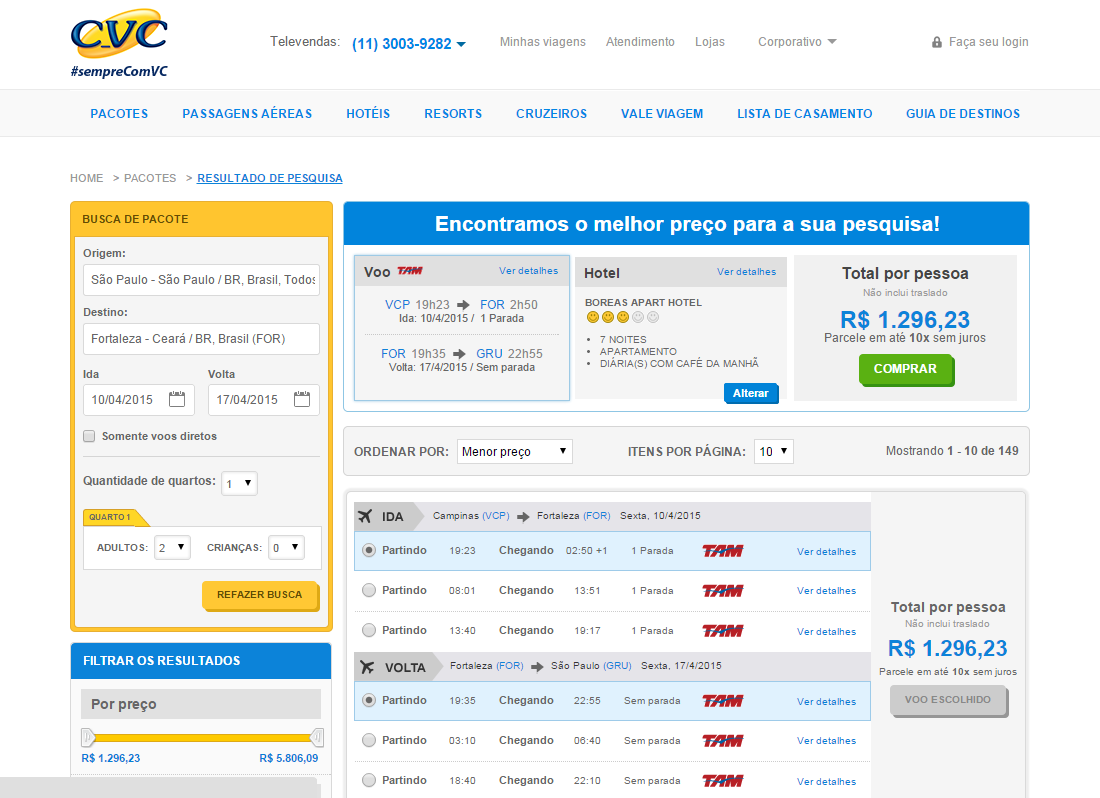Viewport: 1100px width, 798px height.
Task: Click TAM logo on the 03:10 return row
Action: point(723,741)
